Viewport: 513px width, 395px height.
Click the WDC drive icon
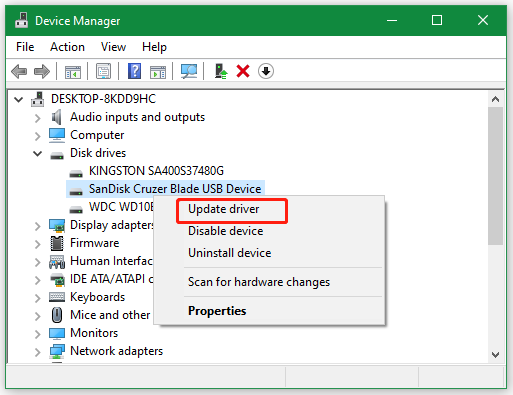click(x=76, y=209)
